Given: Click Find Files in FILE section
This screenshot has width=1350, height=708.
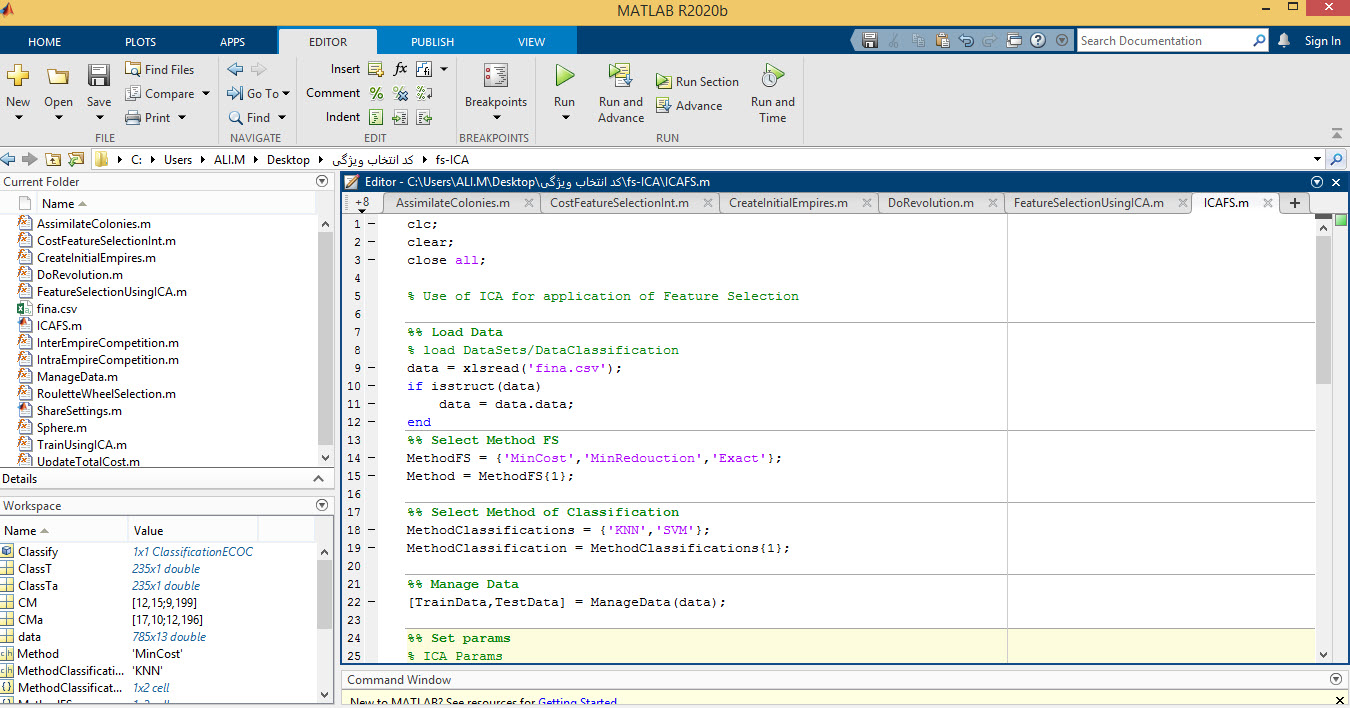Looking at the screenshot, I should coord(159,69).
